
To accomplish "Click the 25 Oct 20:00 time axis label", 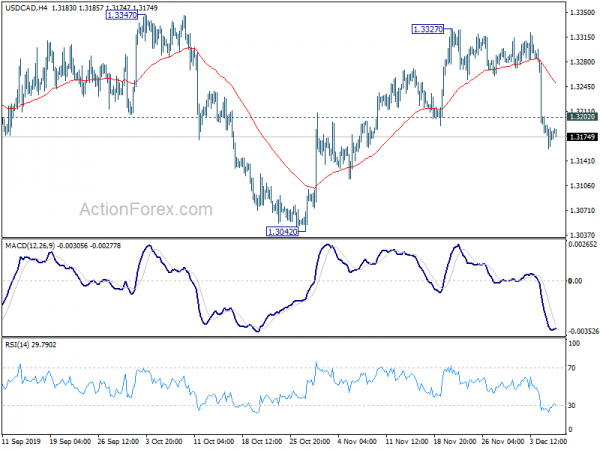I will click(x=309, y=442).
